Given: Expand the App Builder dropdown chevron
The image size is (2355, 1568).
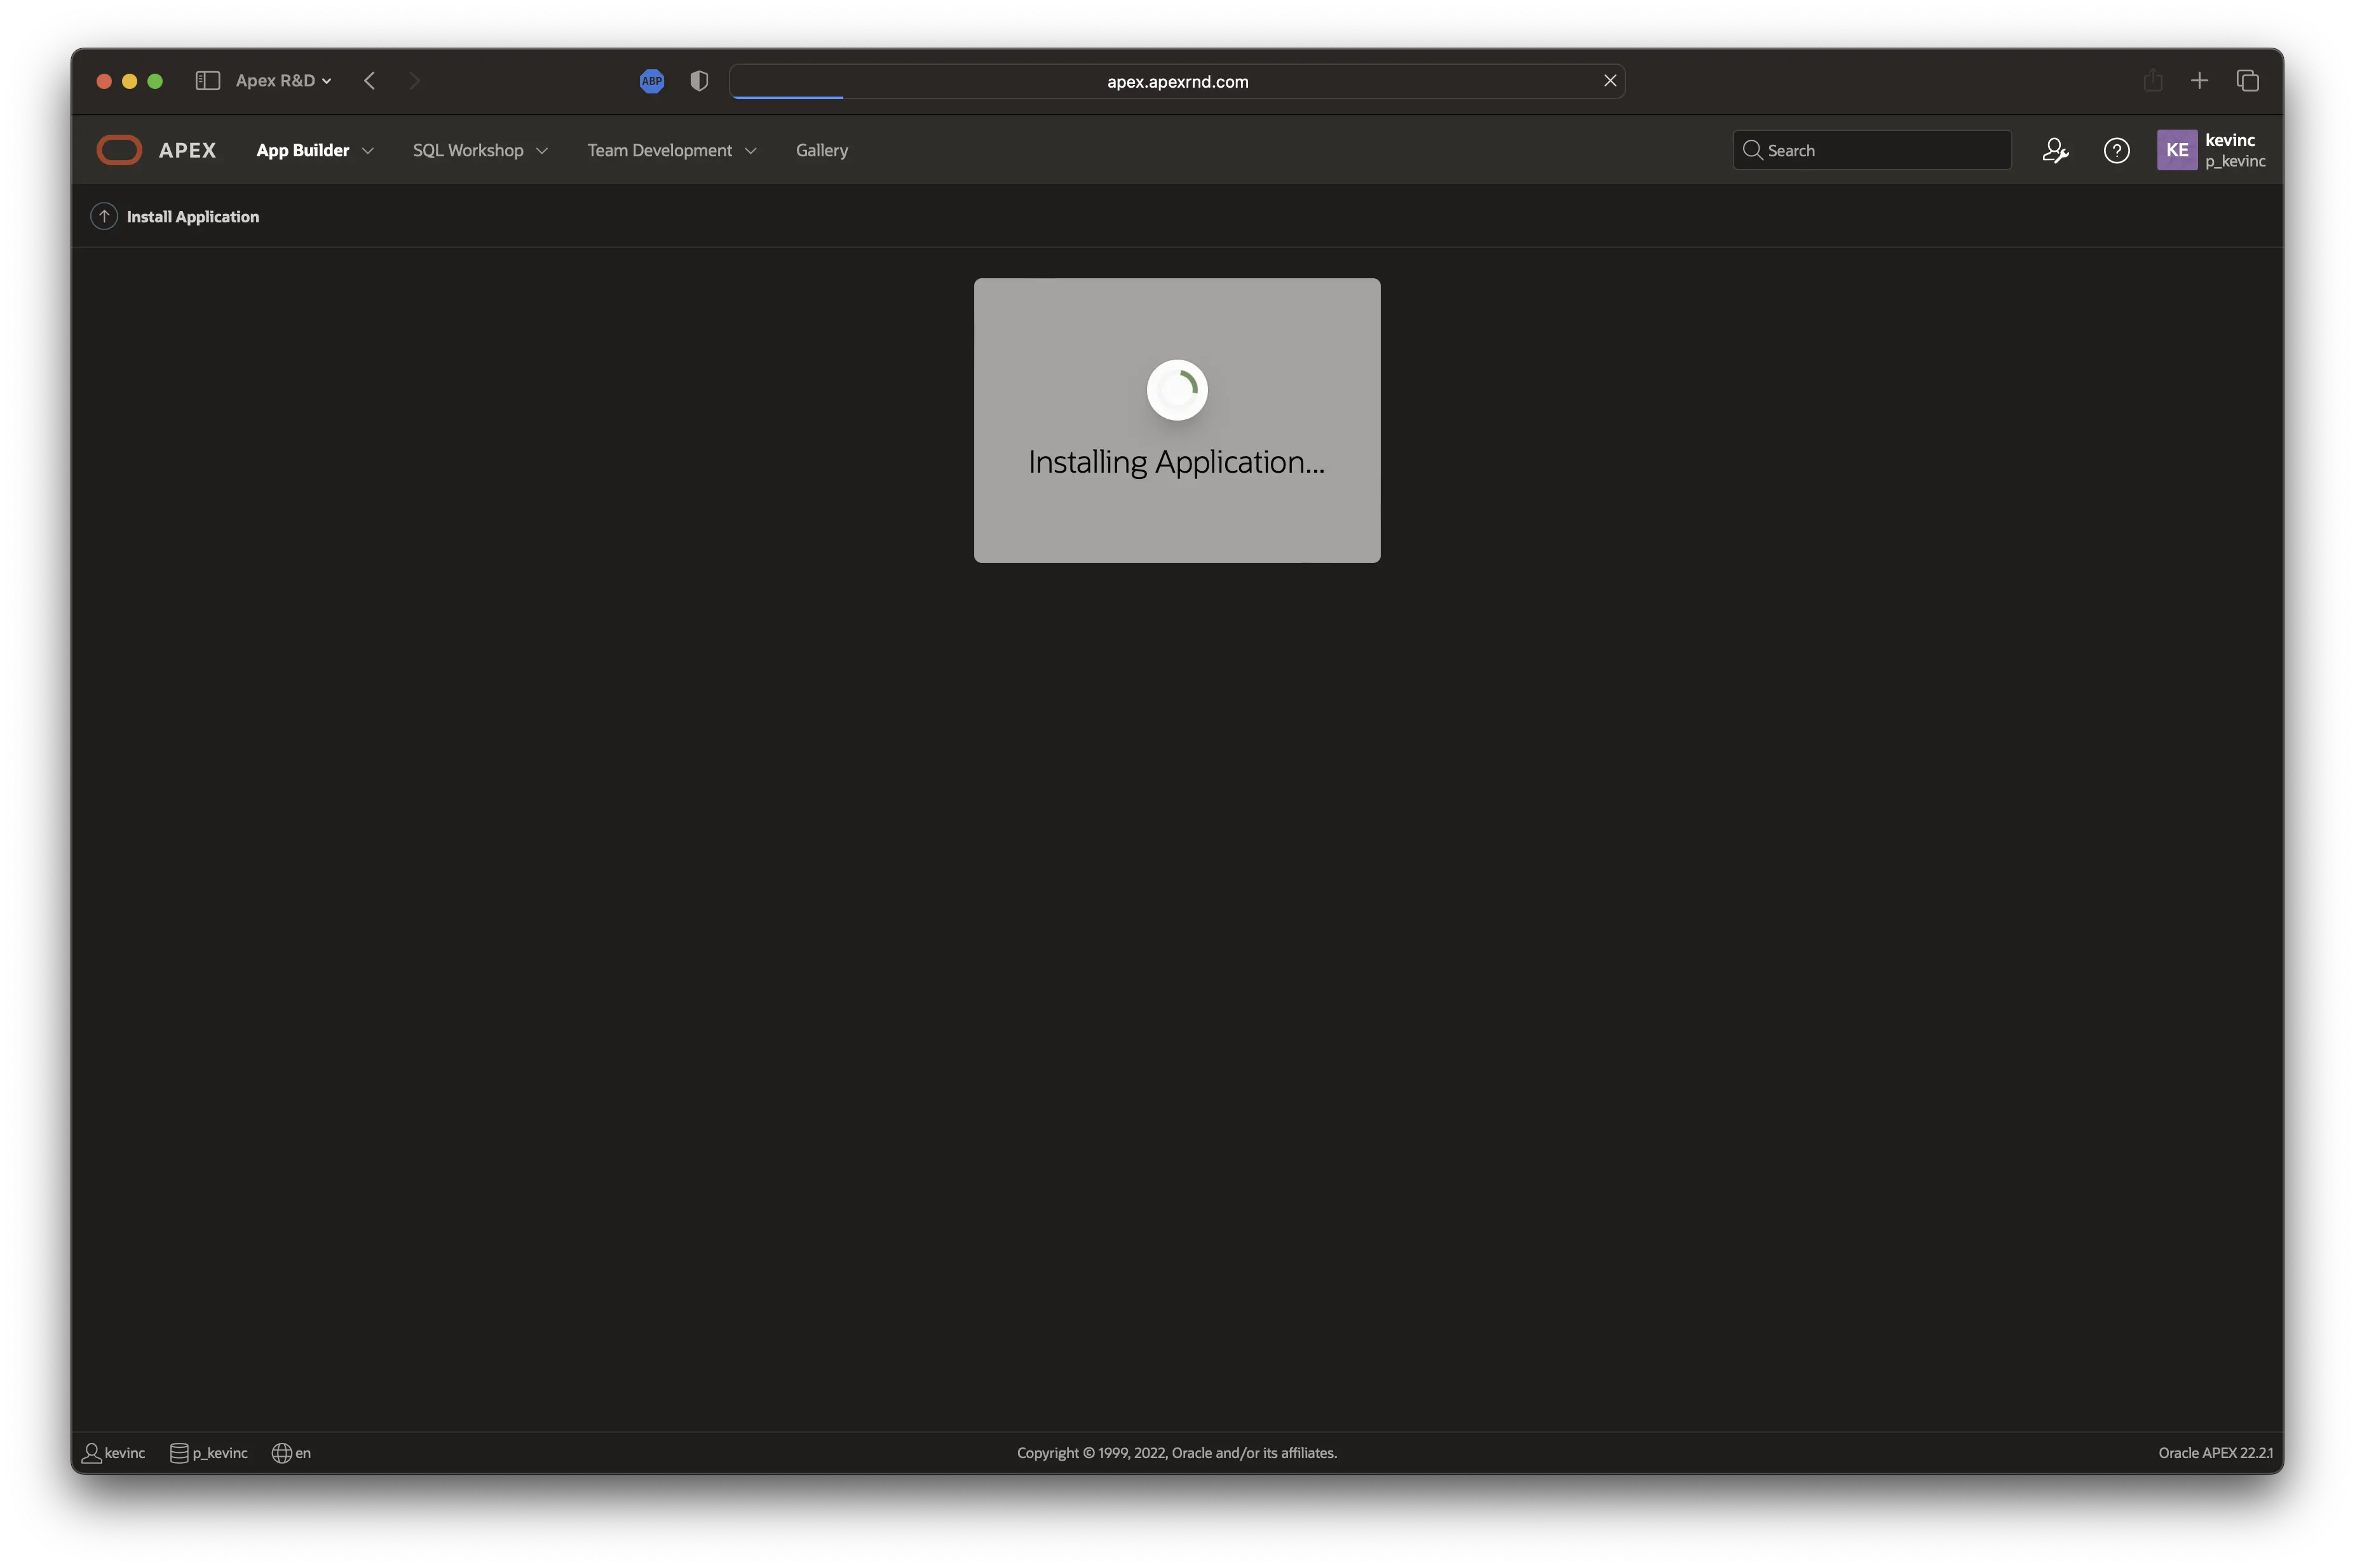Looking at the screenshot, I should 368,151.
